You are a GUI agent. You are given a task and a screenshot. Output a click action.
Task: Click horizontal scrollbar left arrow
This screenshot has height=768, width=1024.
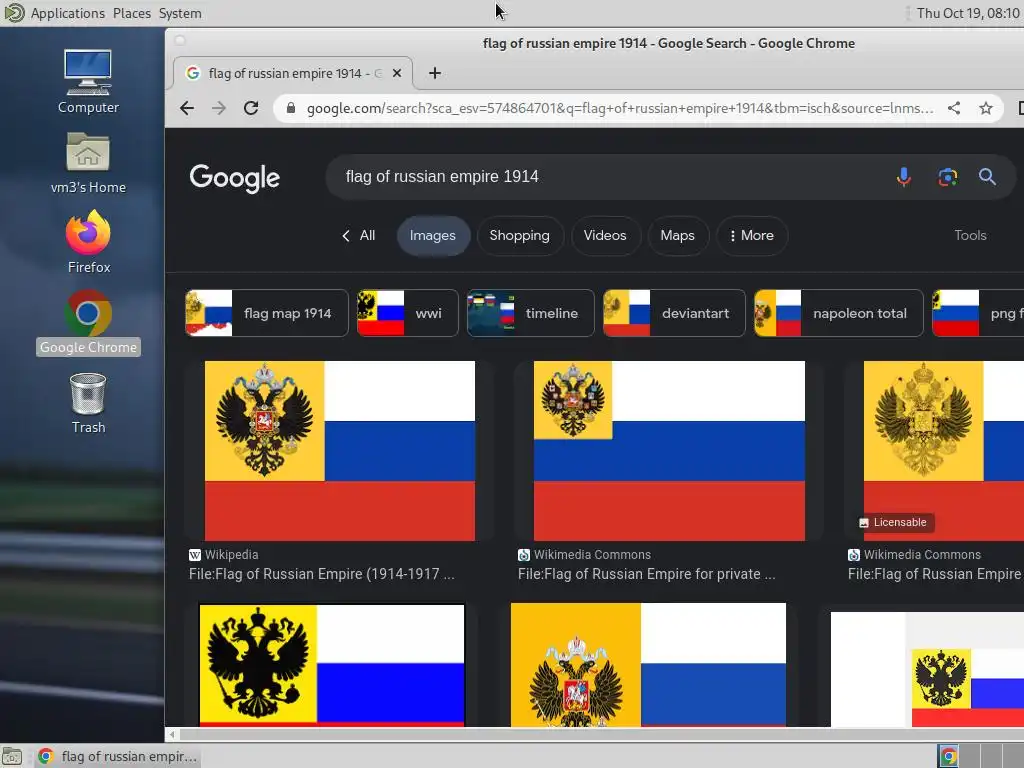point(172,735)
